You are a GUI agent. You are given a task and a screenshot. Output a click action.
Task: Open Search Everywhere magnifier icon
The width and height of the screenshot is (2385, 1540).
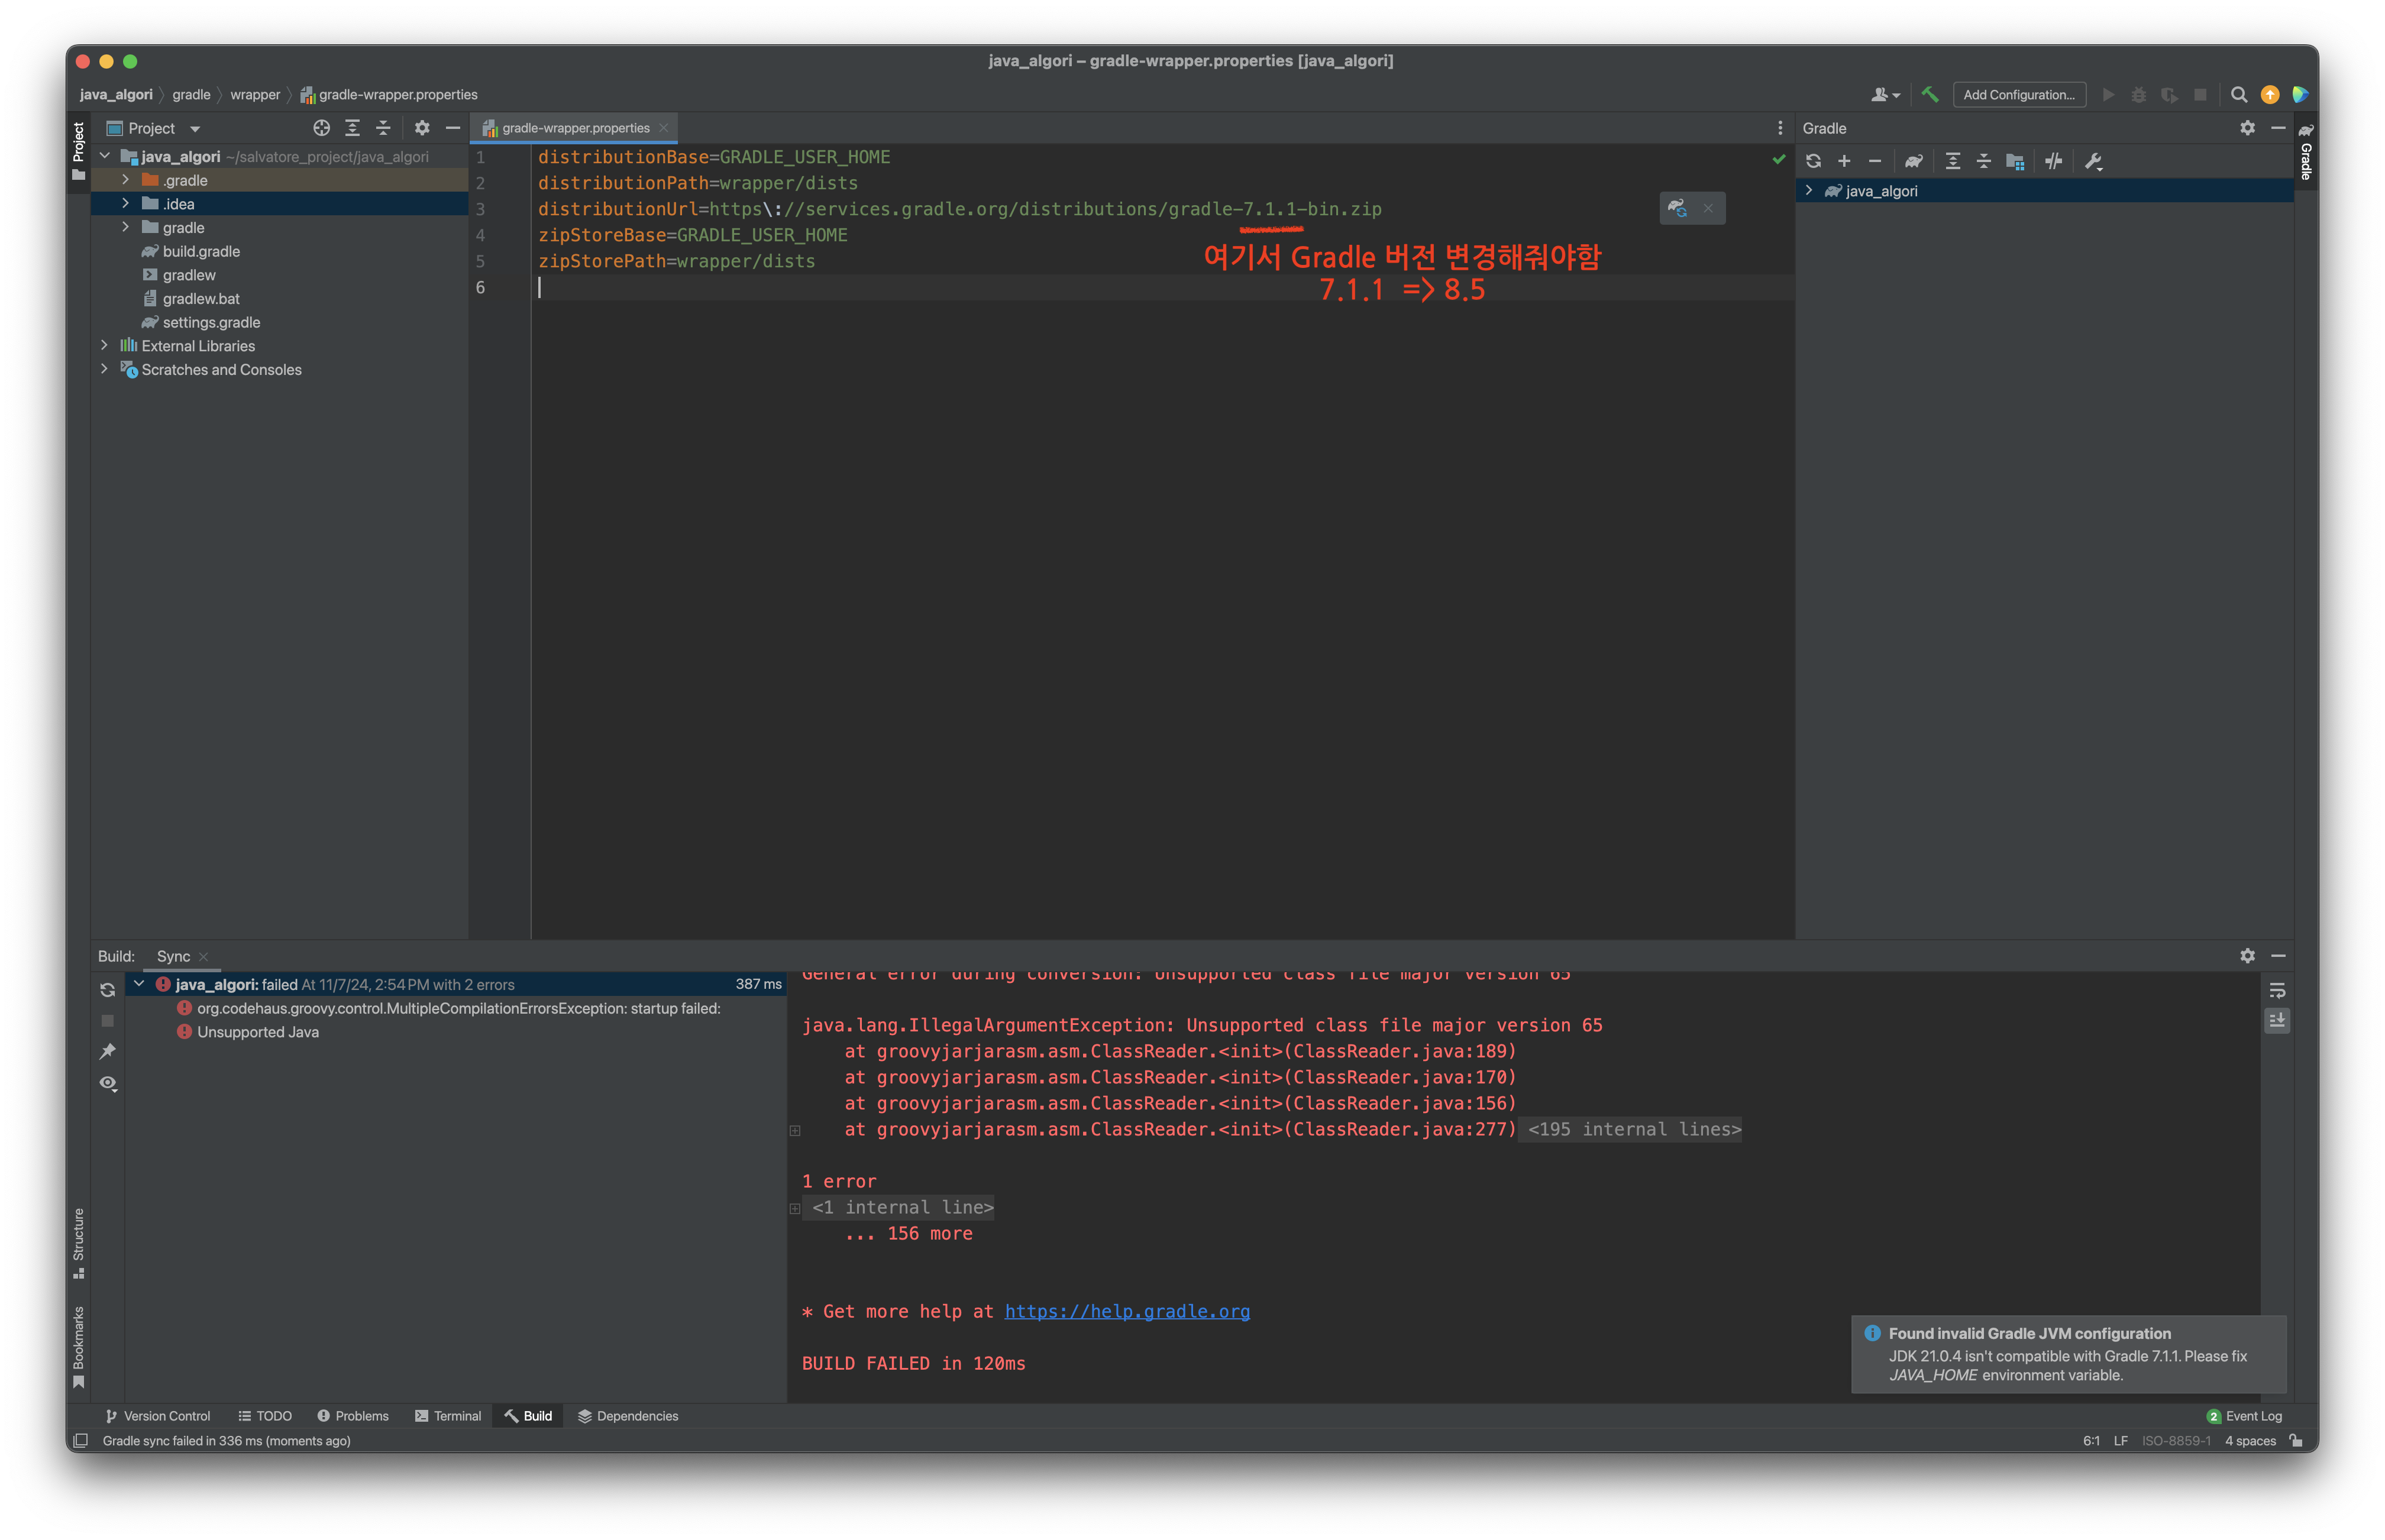[2239, 94]
